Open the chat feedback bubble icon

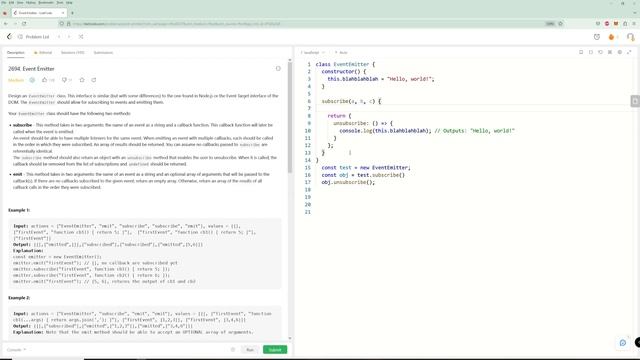click(x=623, y=343)
